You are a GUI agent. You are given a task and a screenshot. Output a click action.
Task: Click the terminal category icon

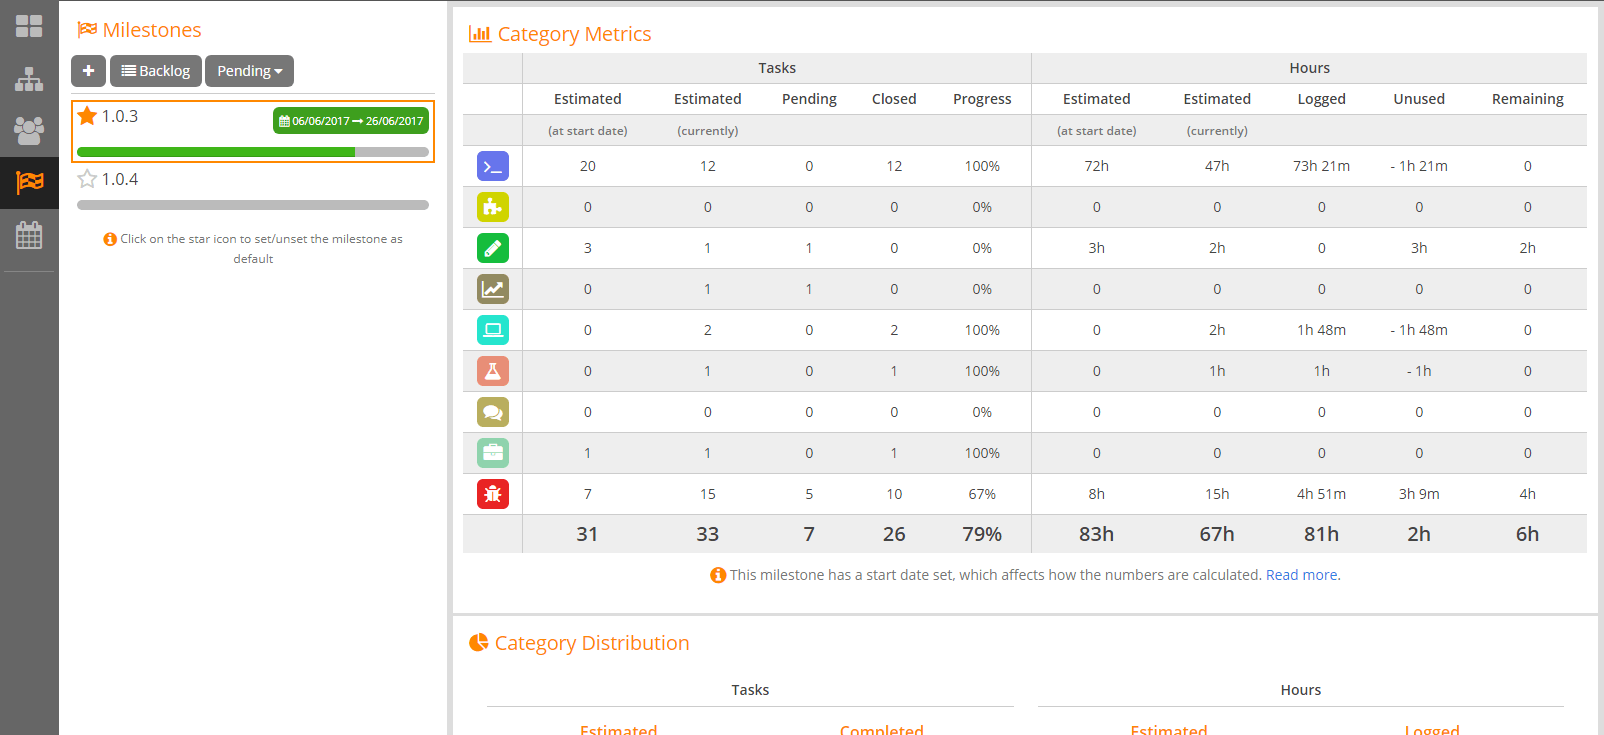pyautogui.click(x=492, y=166)
